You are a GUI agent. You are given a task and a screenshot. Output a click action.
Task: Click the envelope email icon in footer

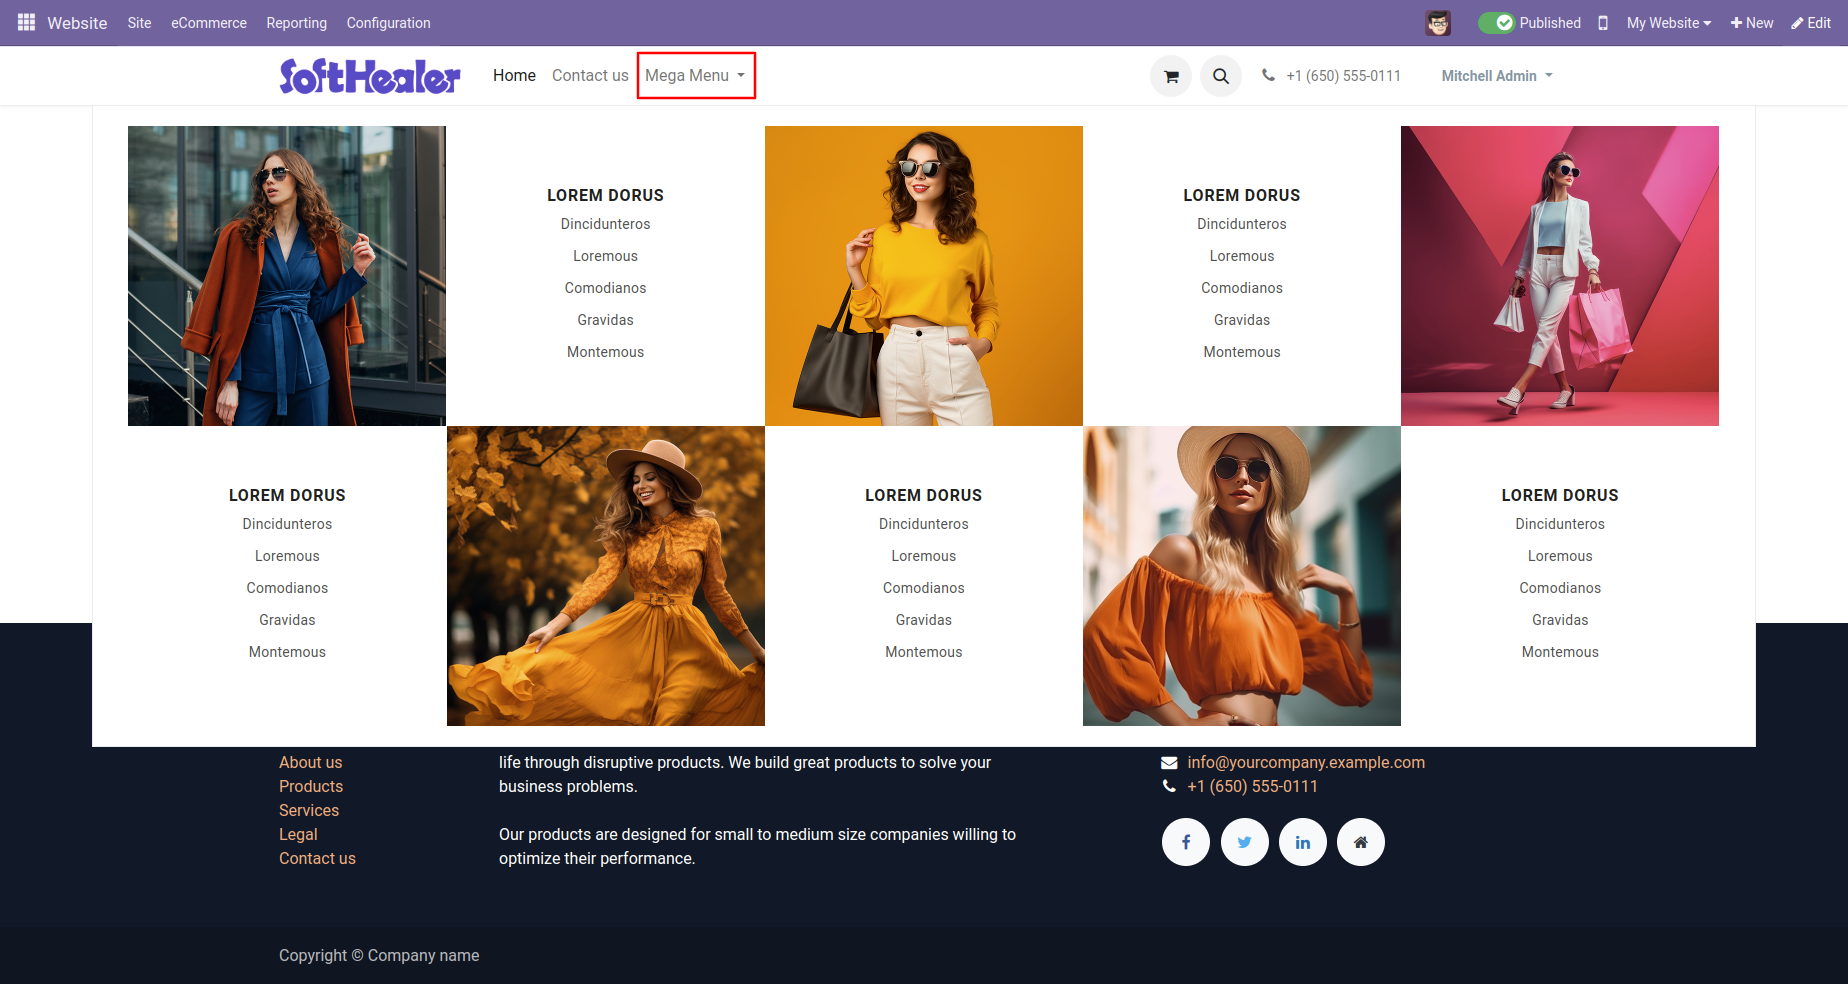[1169, 763]
